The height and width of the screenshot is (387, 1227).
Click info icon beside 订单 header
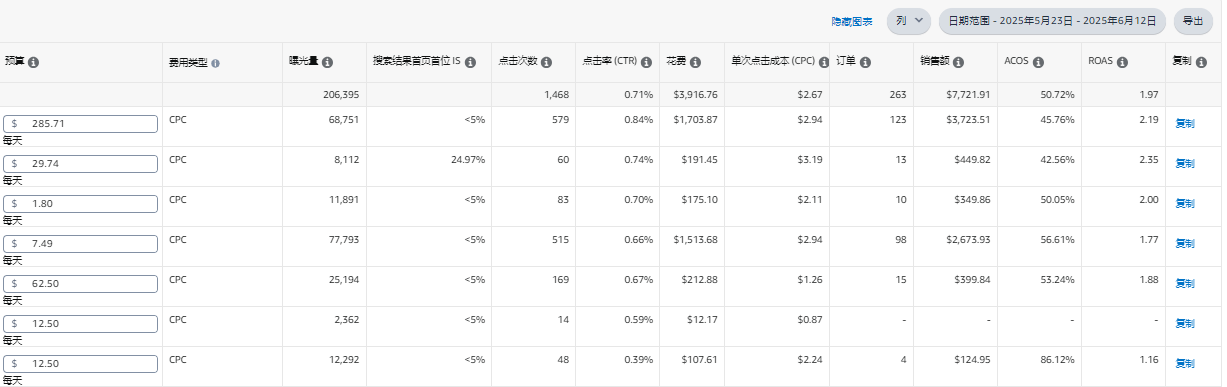[864, 62]
